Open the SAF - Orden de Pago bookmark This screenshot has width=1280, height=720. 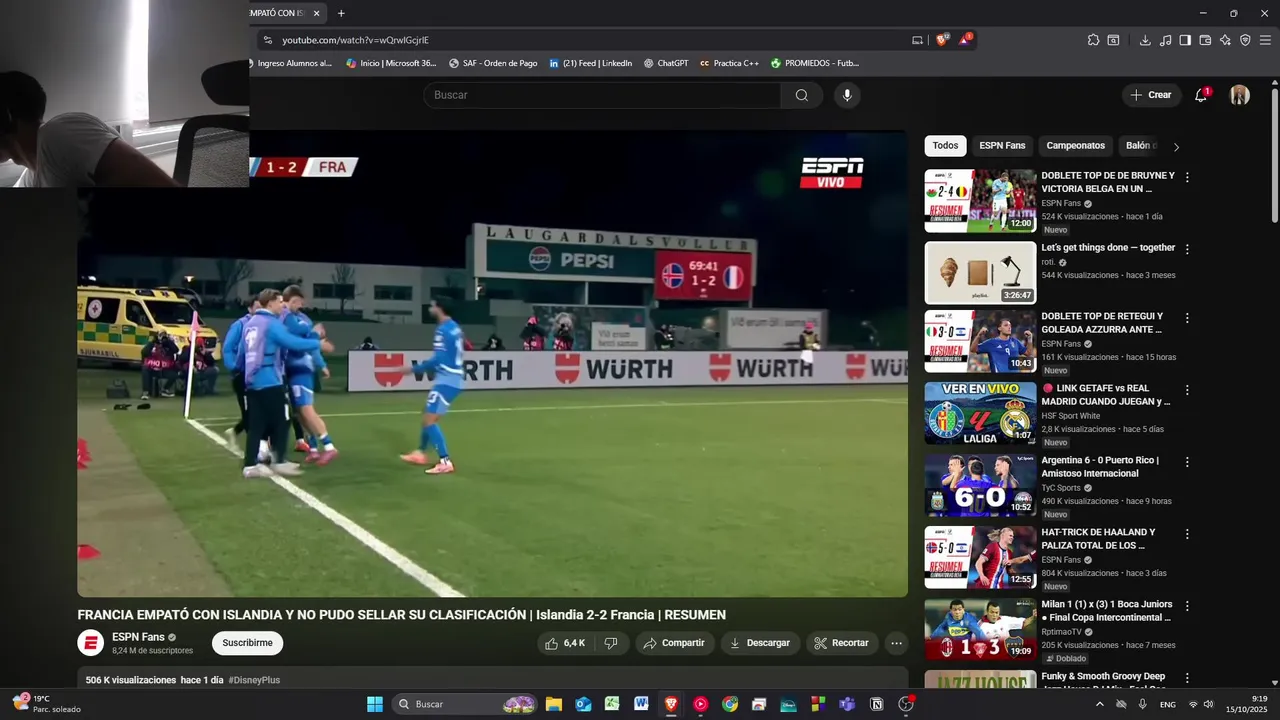[493, 63]
